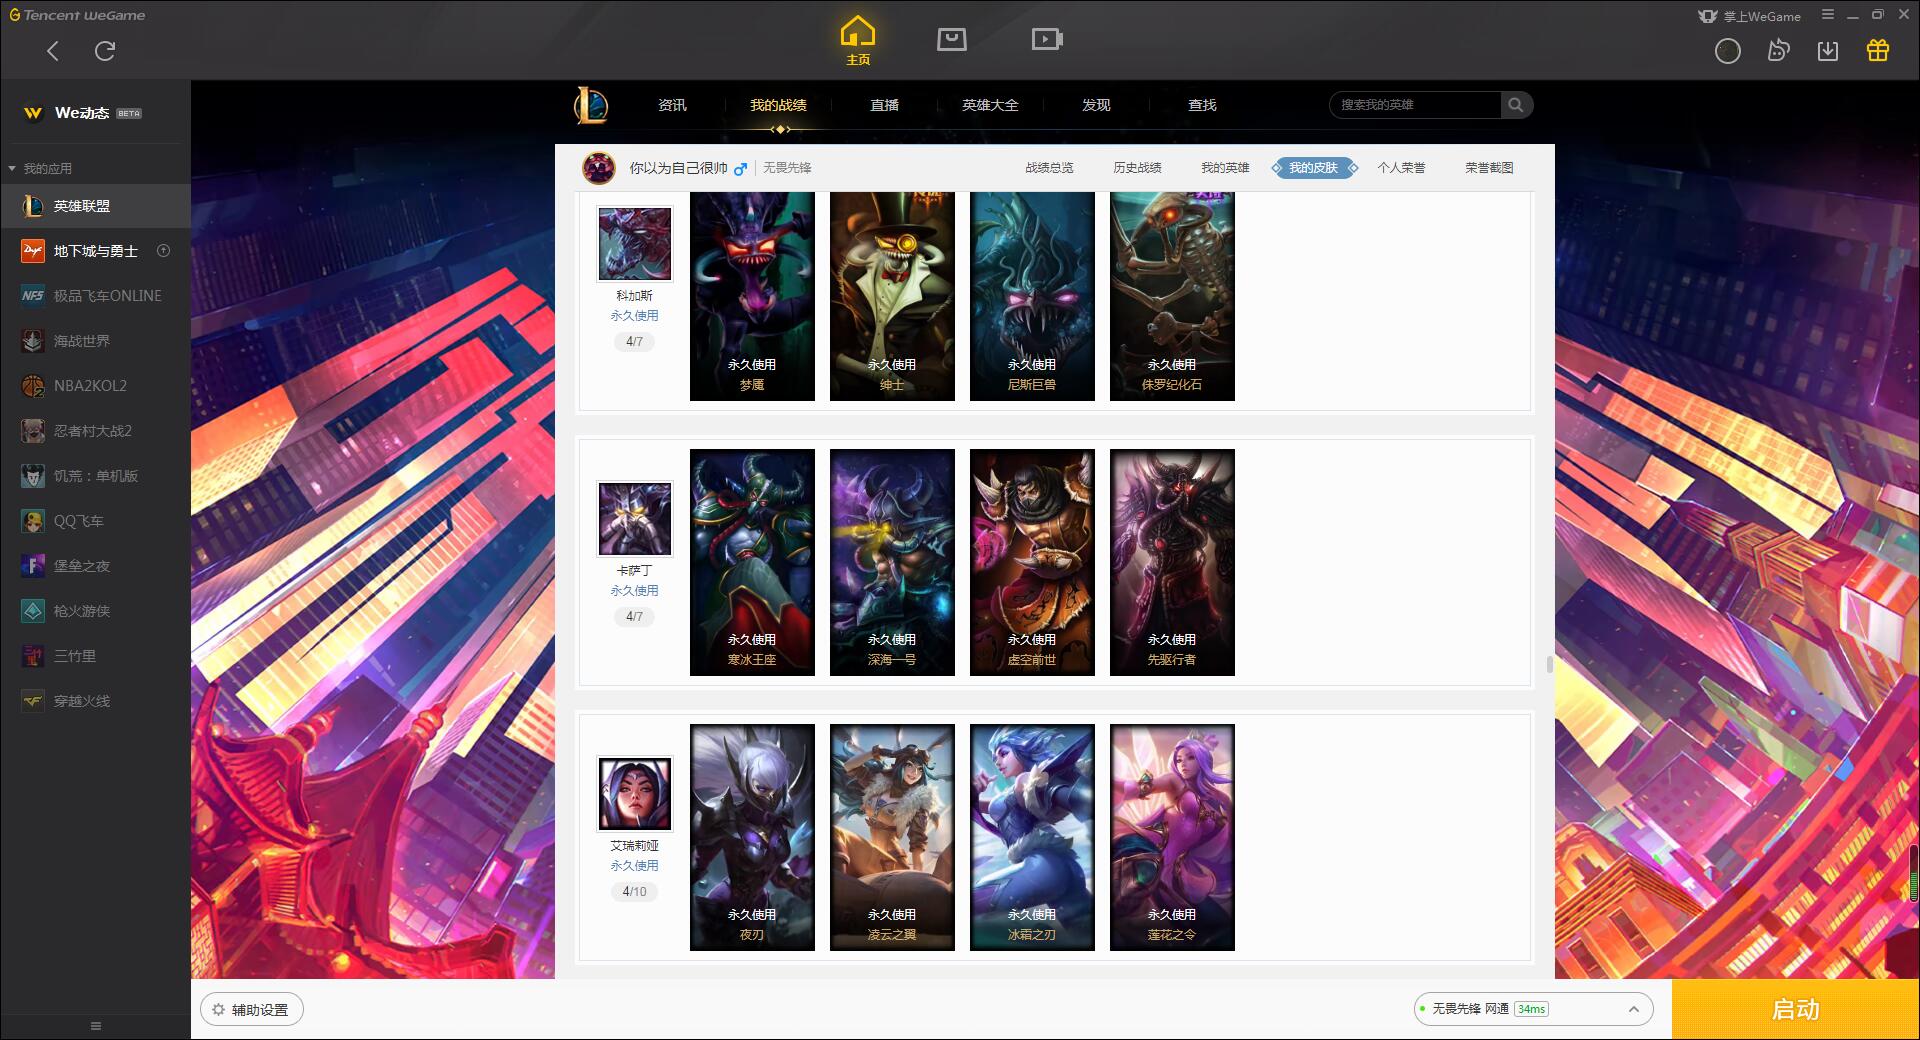
Task: Open the 深海一号 skin card
Action: click(x=892, y=562)
